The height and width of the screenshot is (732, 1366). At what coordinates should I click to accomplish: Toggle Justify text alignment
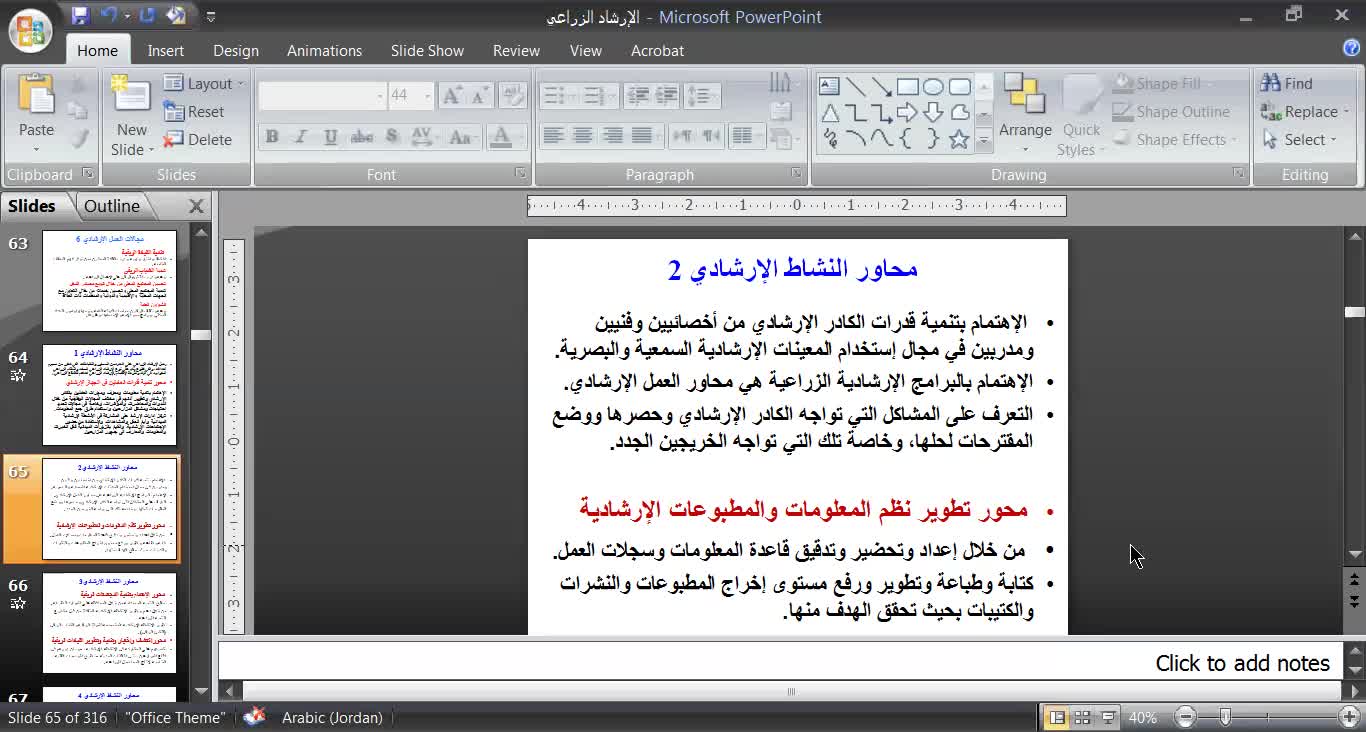(x=643, y=136)
